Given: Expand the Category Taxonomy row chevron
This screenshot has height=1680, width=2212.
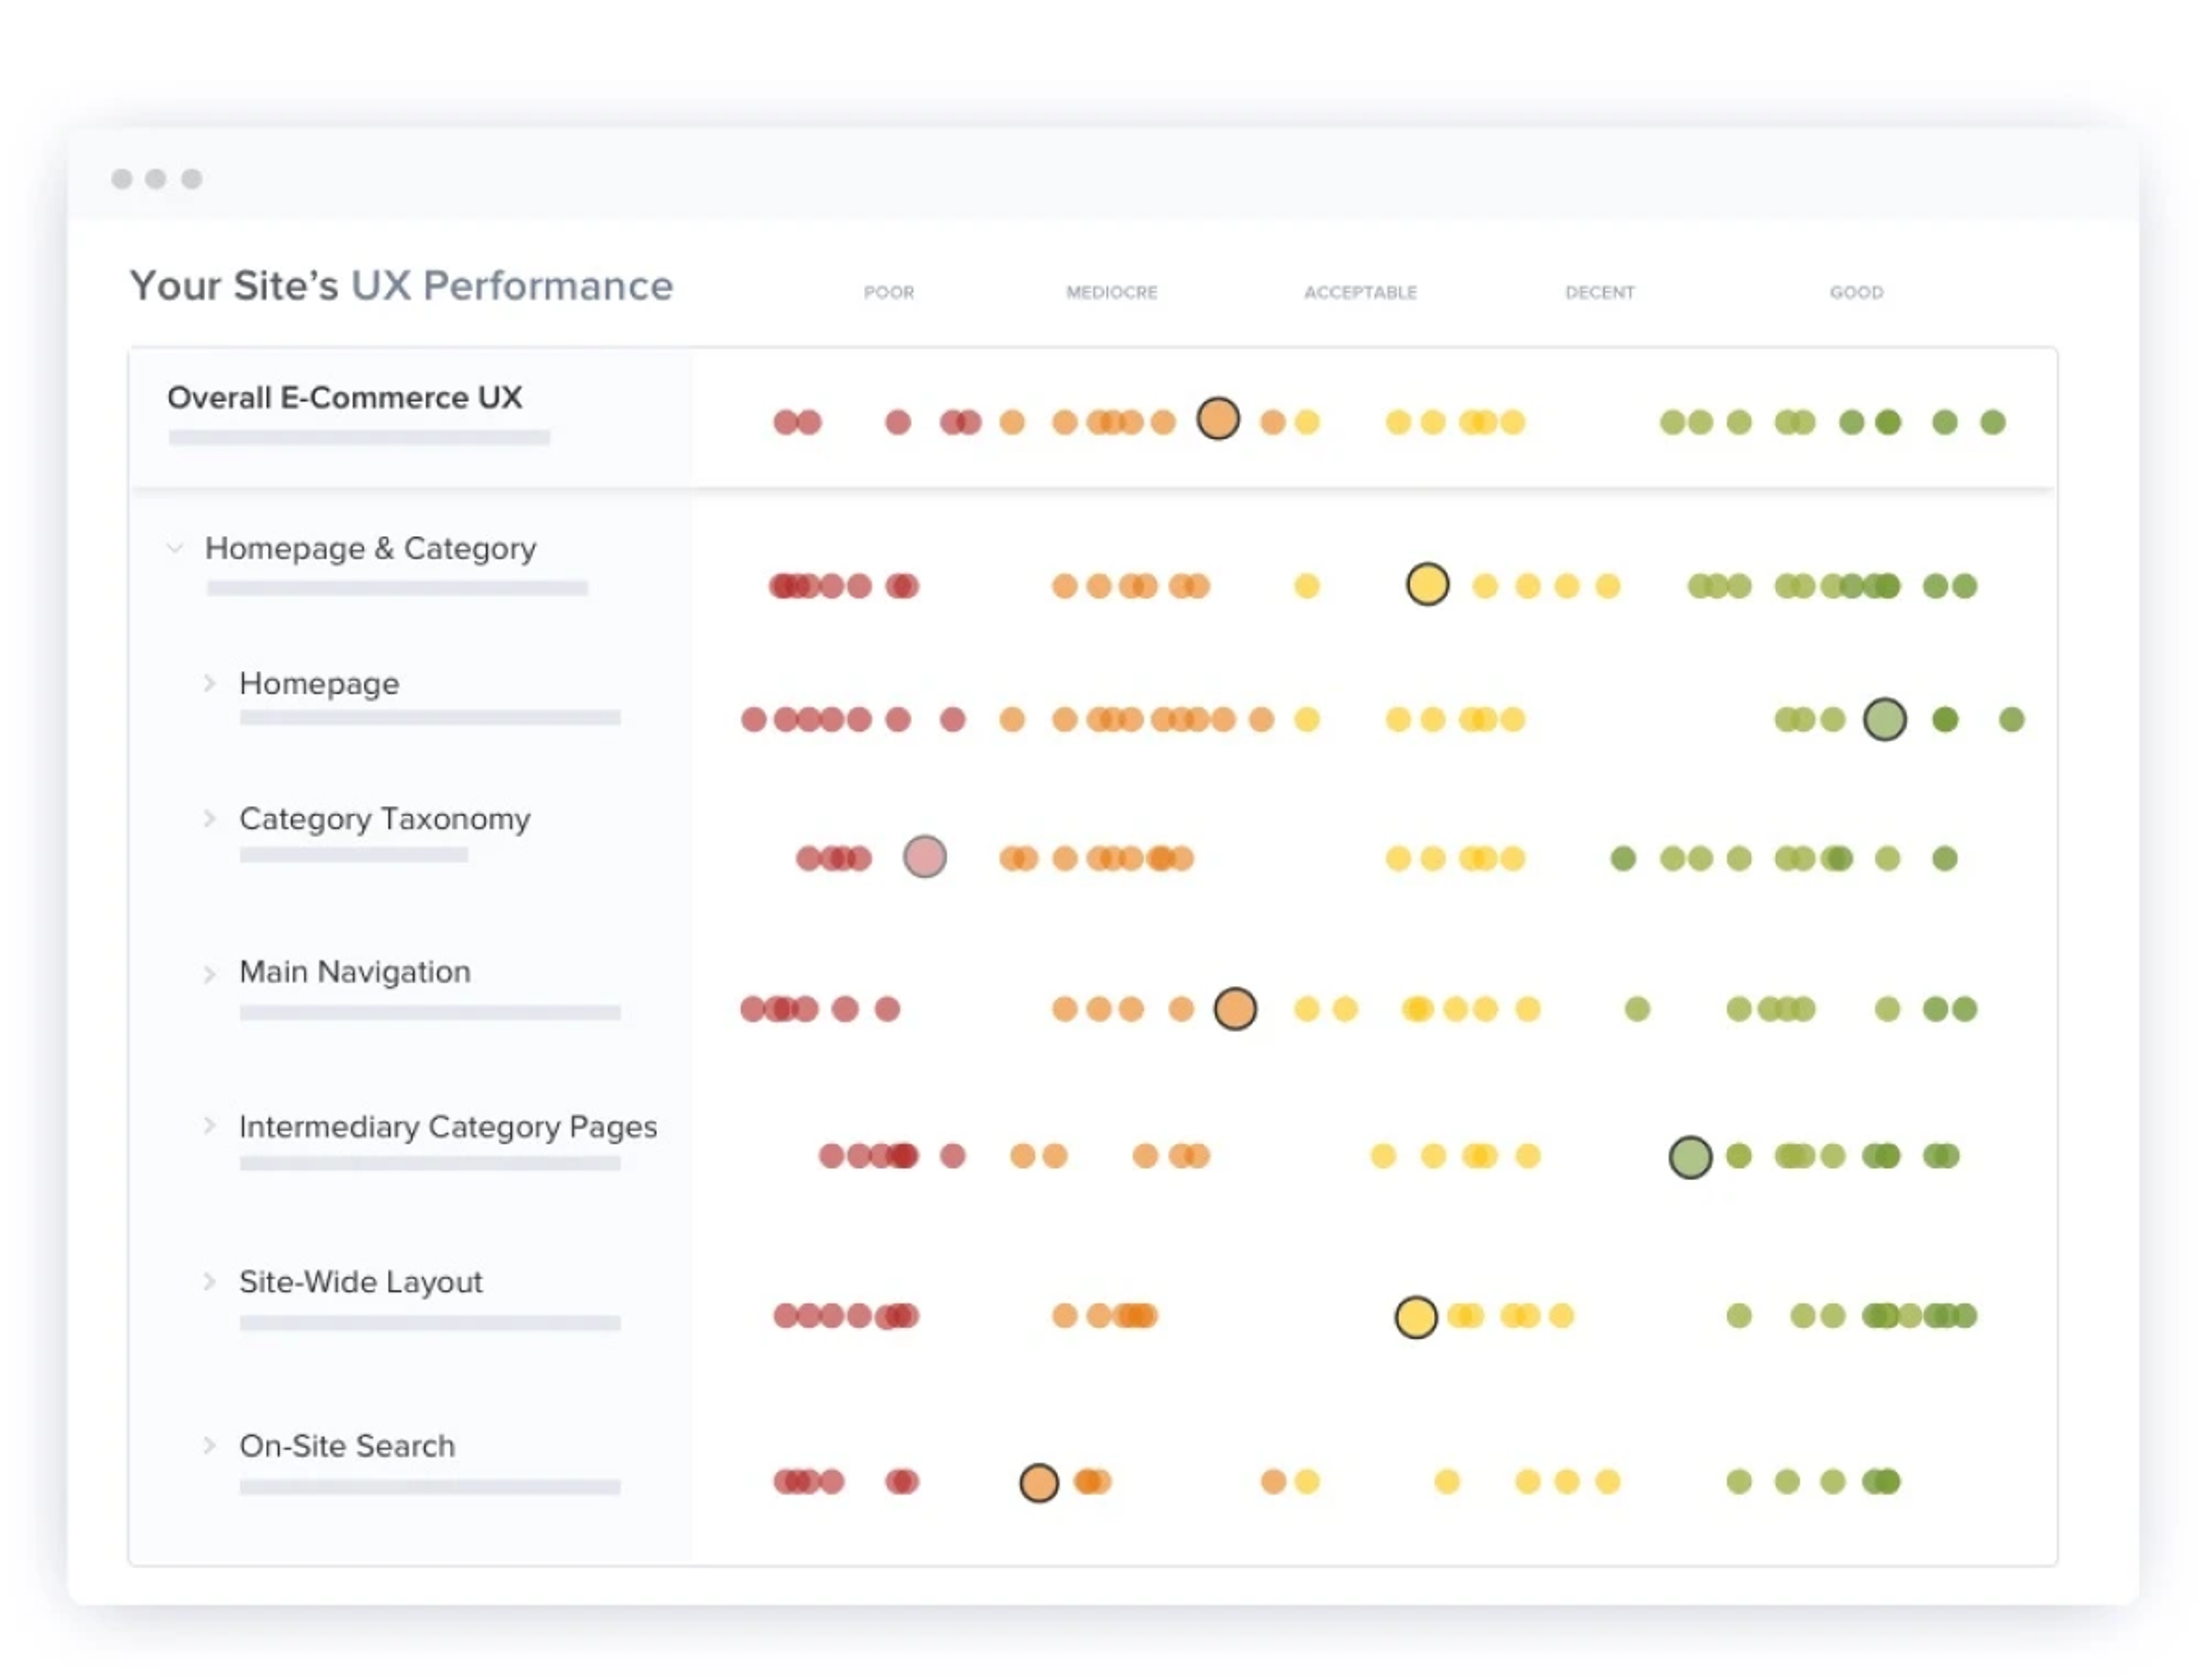Looking at the screenshot, I should (x=209, y=818).
